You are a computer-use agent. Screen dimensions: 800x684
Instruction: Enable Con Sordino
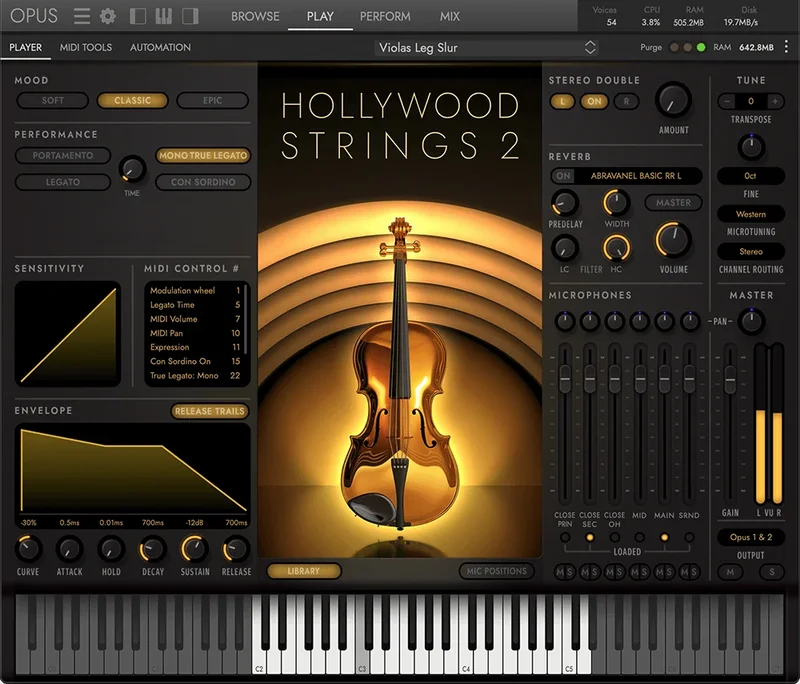(203, 182)
